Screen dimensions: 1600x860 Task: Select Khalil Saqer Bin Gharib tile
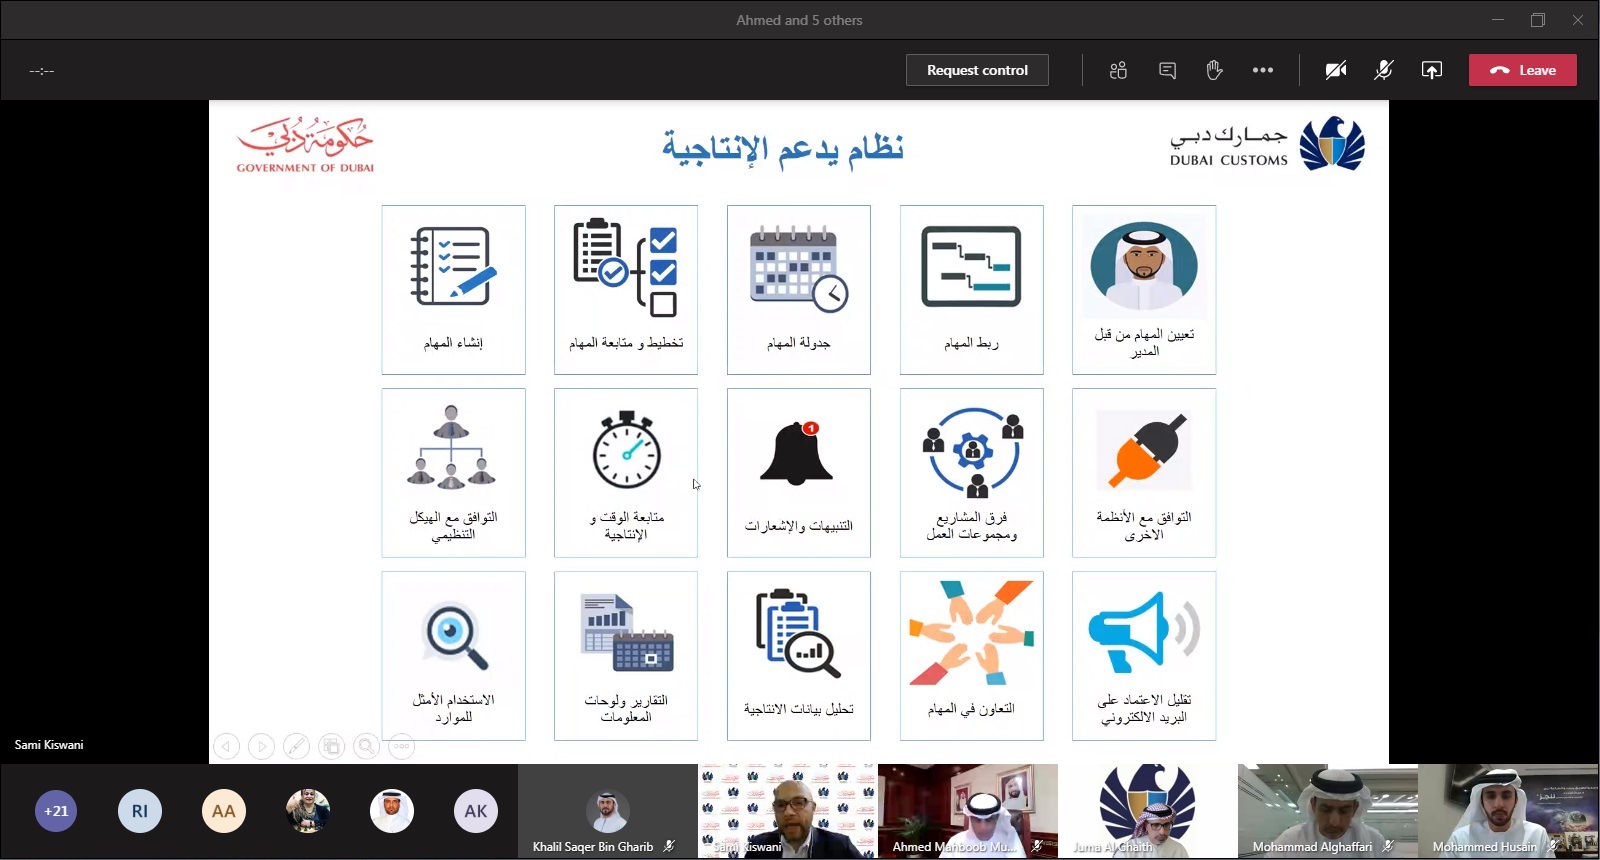coord(608,812)
